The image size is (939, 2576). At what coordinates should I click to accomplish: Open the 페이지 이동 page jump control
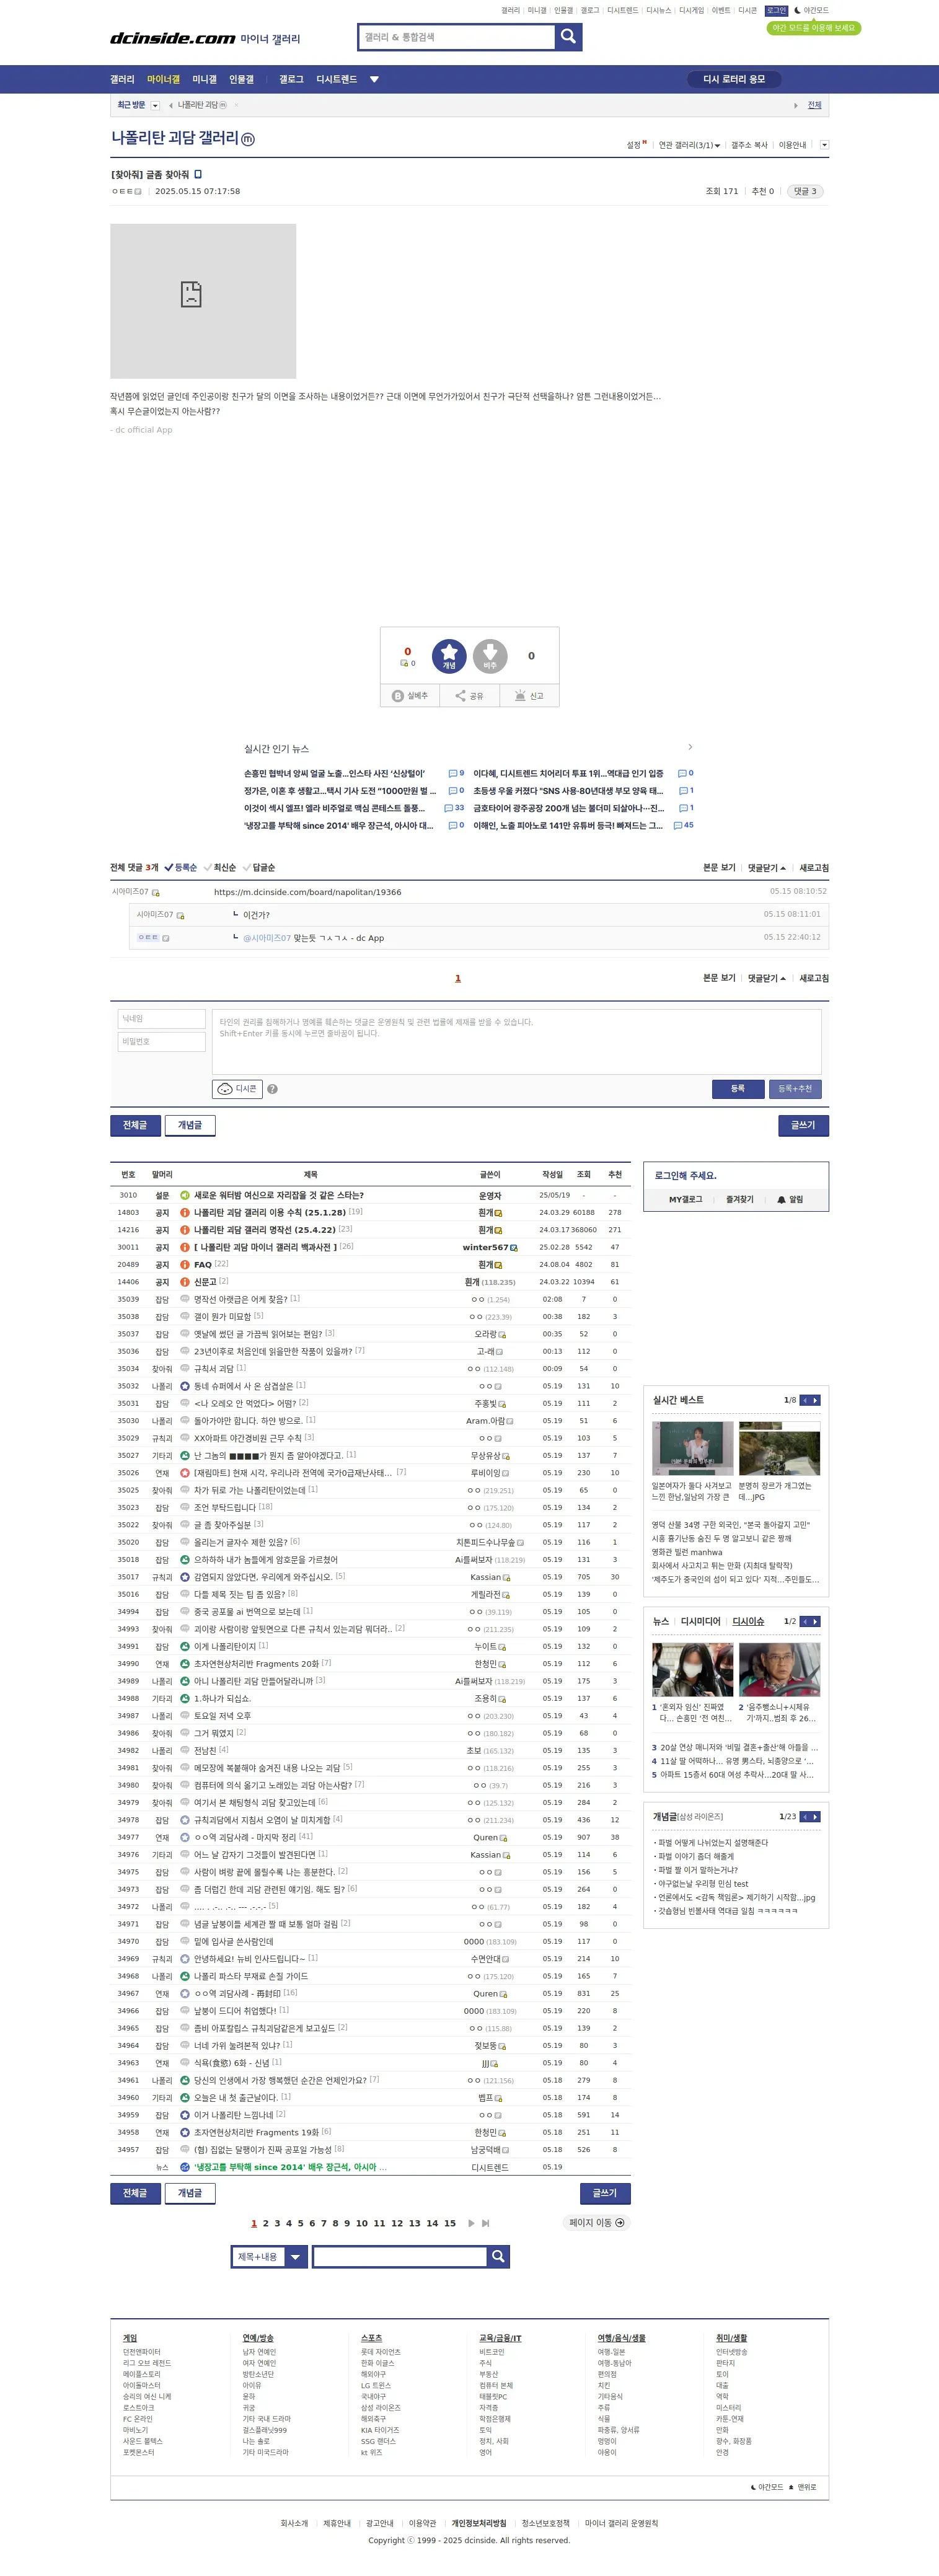tap(597, 2223)
